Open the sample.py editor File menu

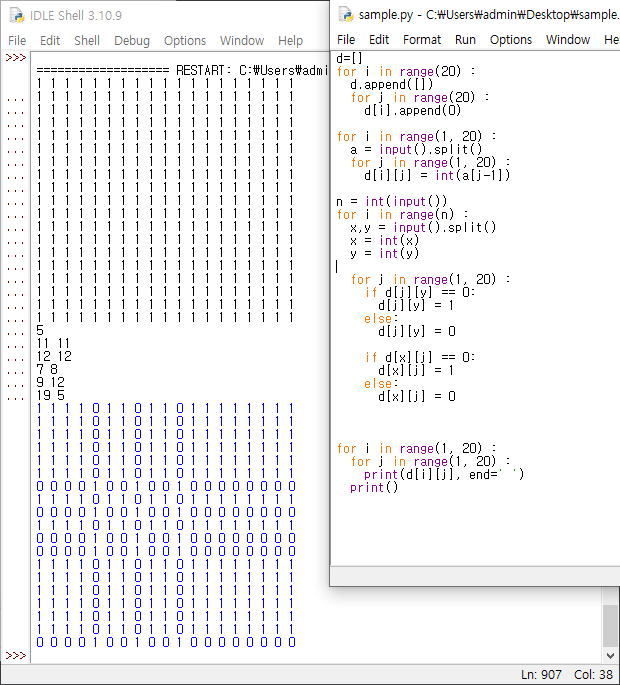coord(346,40)
